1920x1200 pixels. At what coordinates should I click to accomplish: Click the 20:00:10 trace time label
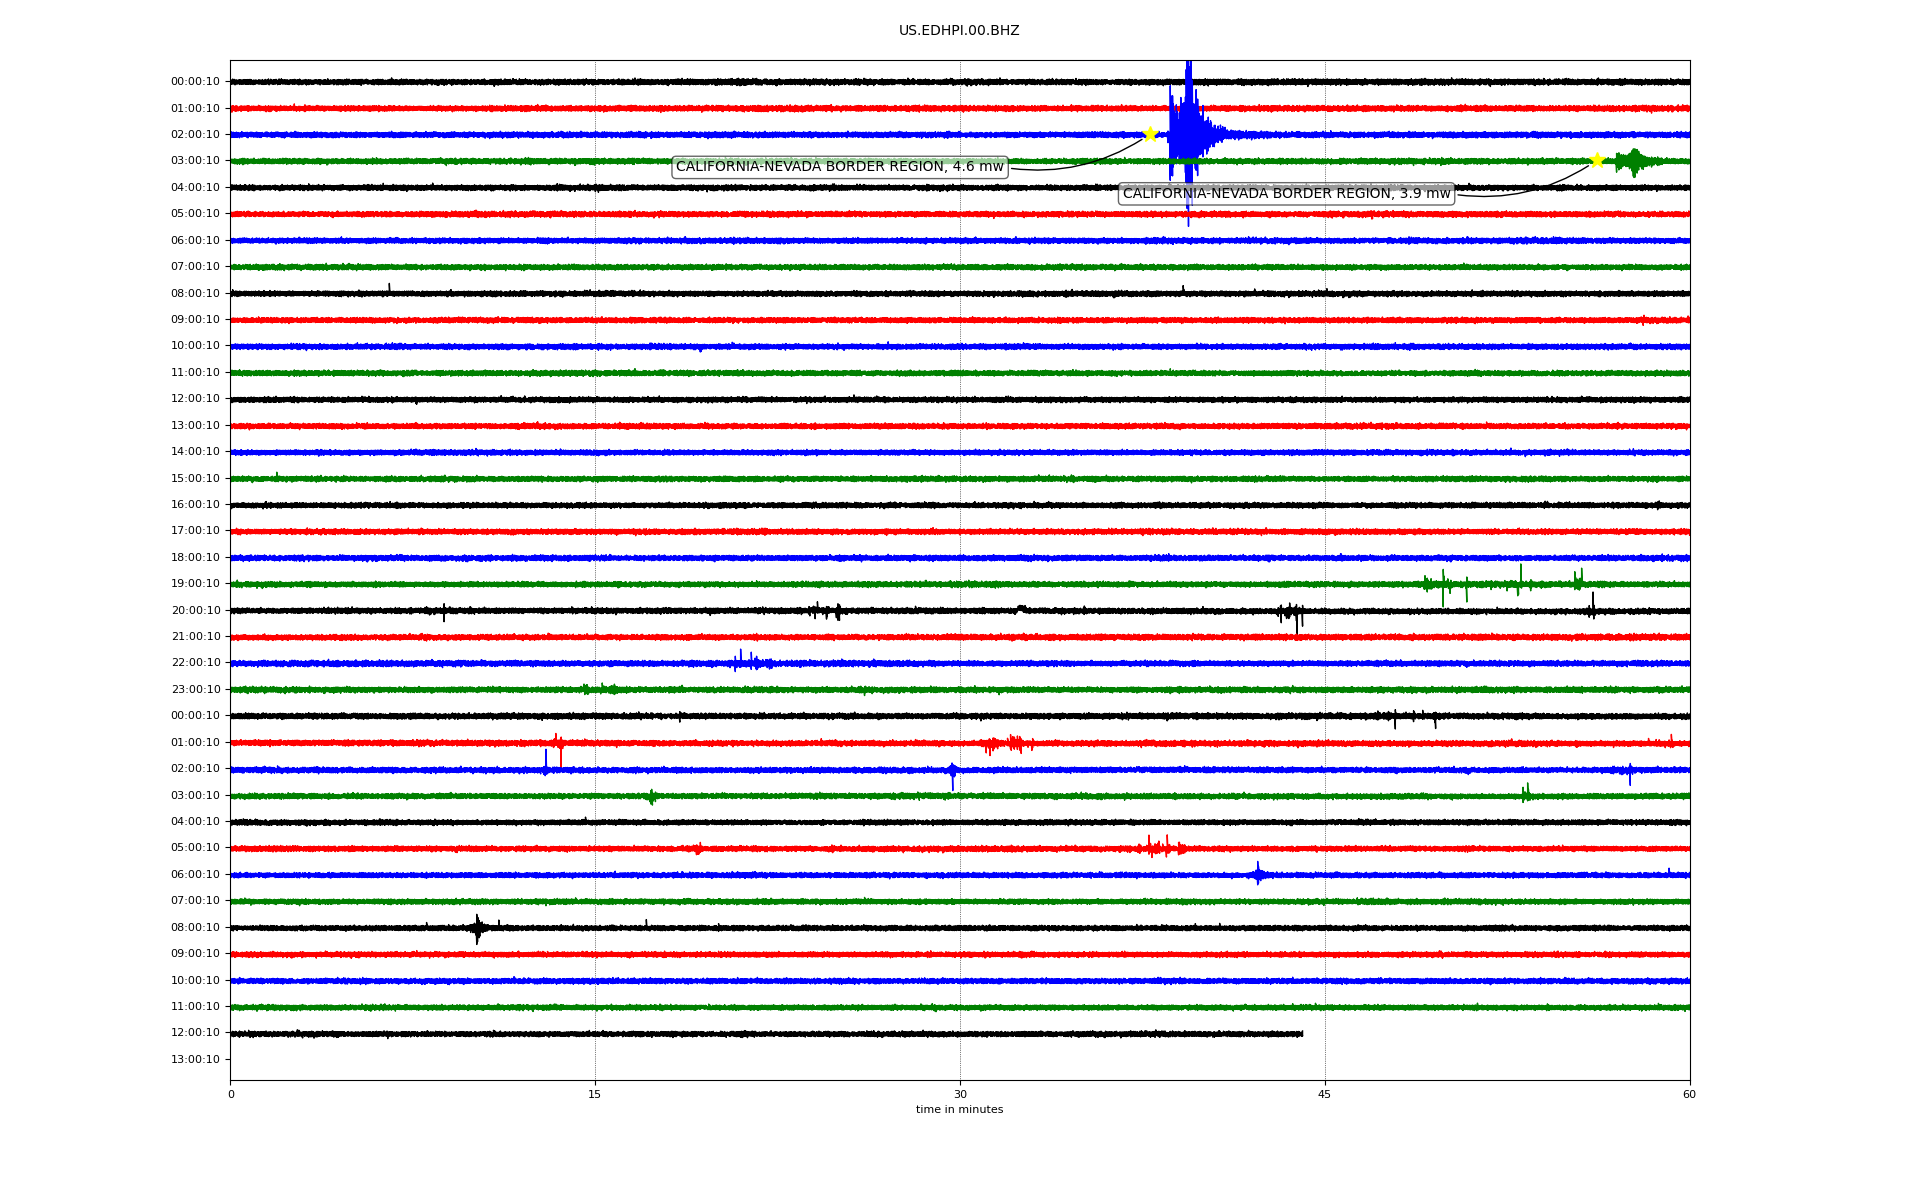(x=195, y=610)
